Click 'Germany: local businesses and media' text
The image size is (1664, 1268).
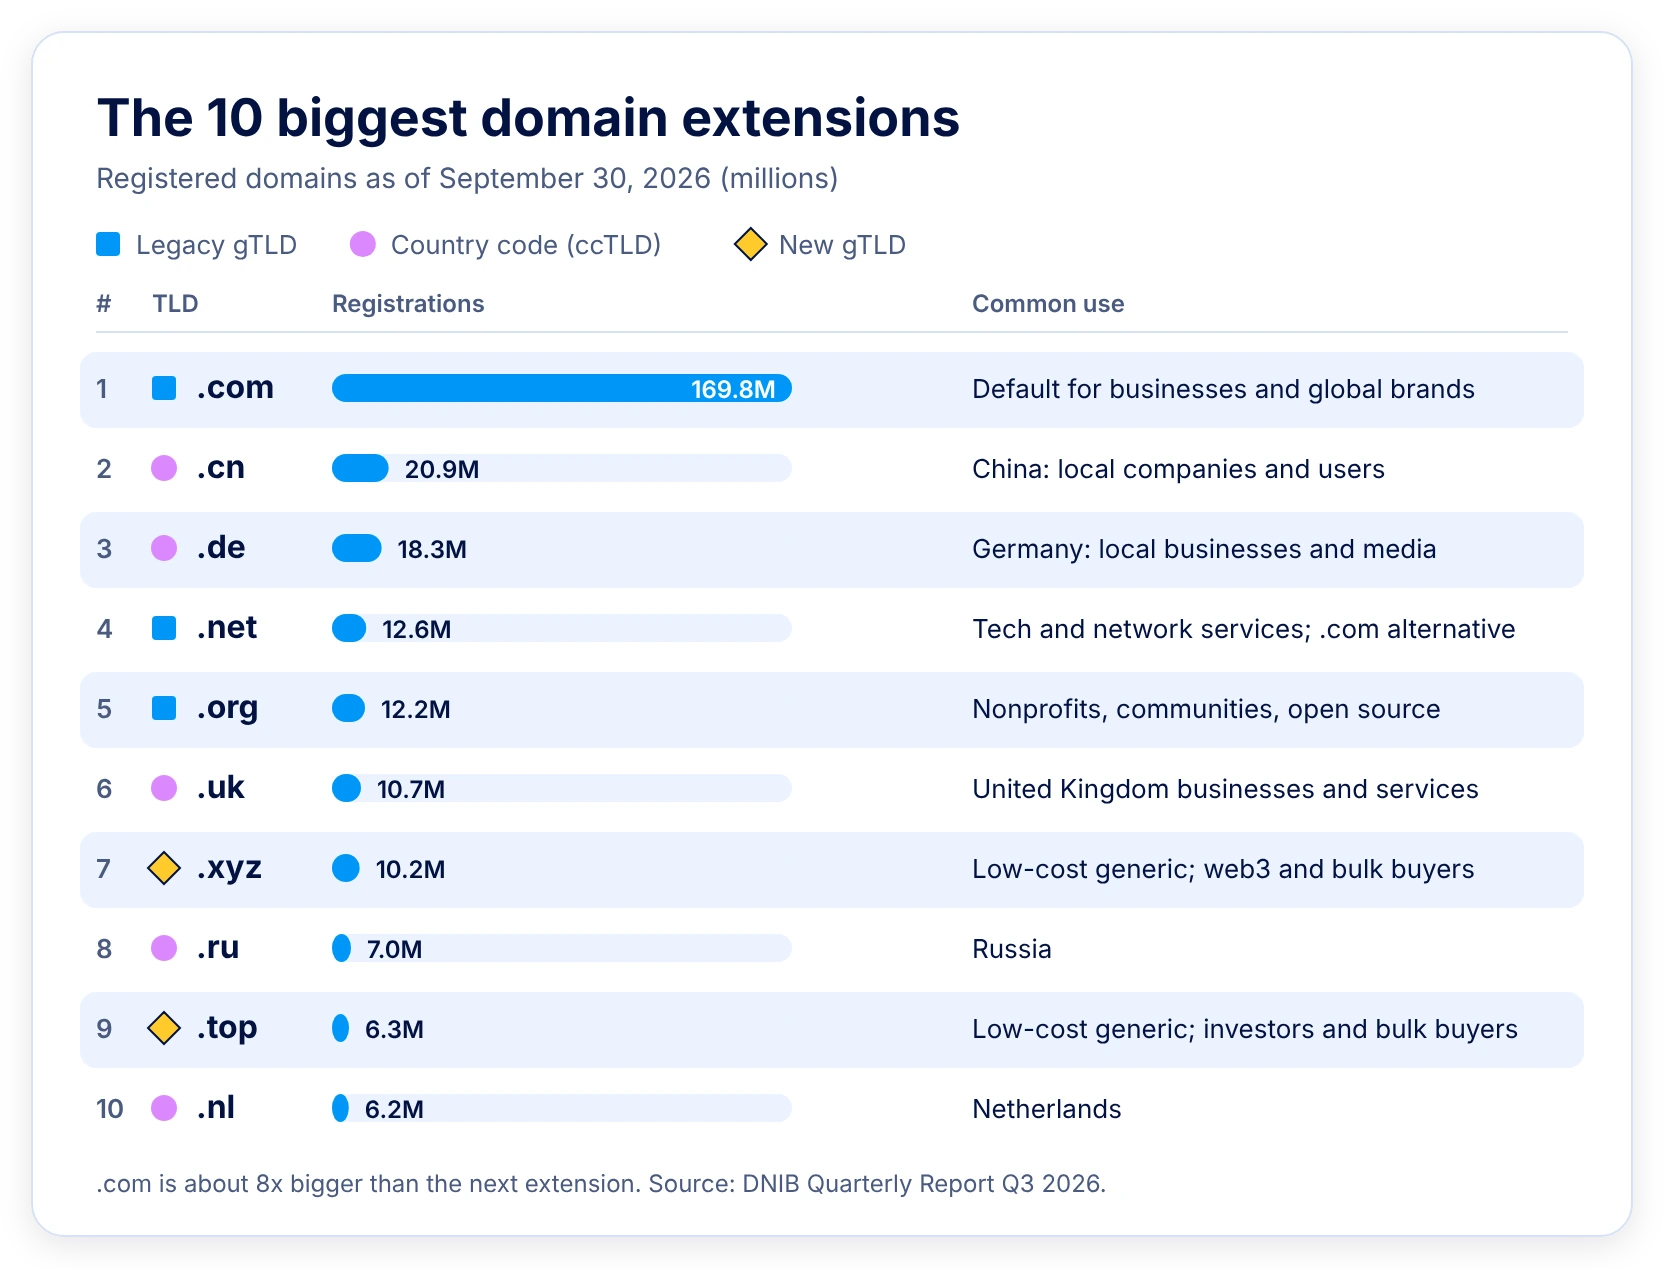(x=1204, y=549)
